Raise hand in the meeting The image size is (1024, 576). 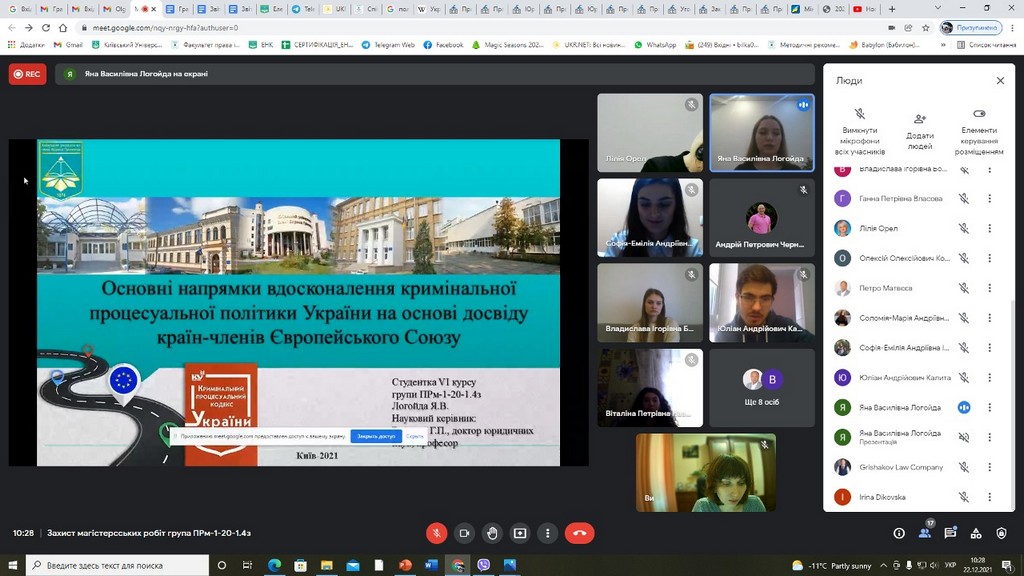[492, 533]
